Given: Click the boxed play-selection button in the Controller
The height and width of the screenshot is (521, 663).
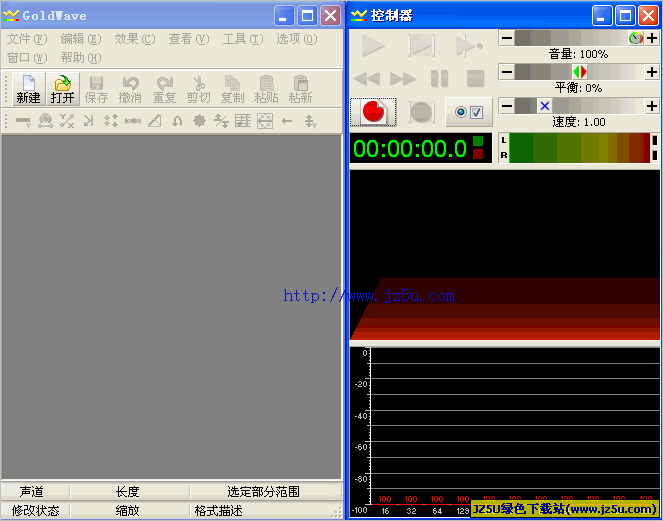Looking at the screenshot, I should point(421,45).
